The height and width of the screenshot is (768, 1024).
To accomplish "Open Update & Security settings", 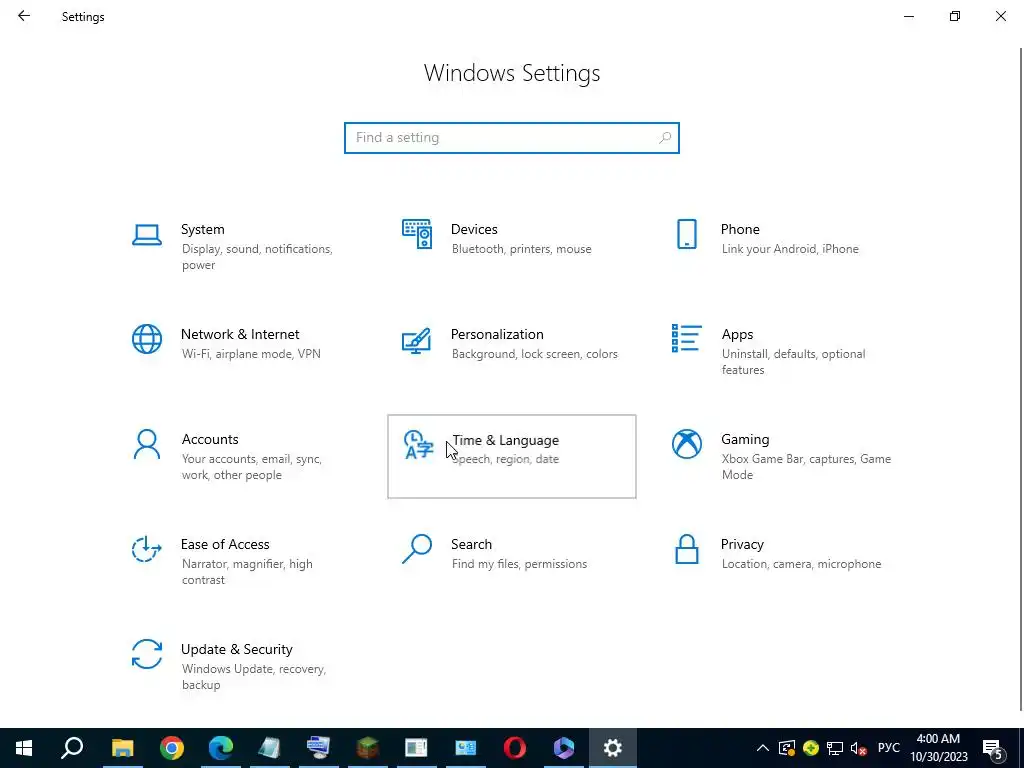I will pyautogui.click(x=242, y=666).
